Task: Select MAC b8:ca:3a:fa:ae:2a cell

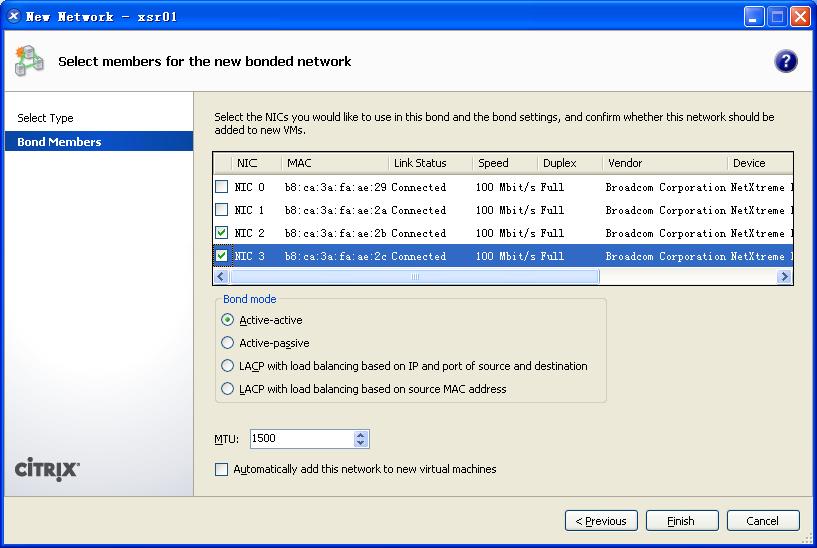Action: tap(336, 210)
